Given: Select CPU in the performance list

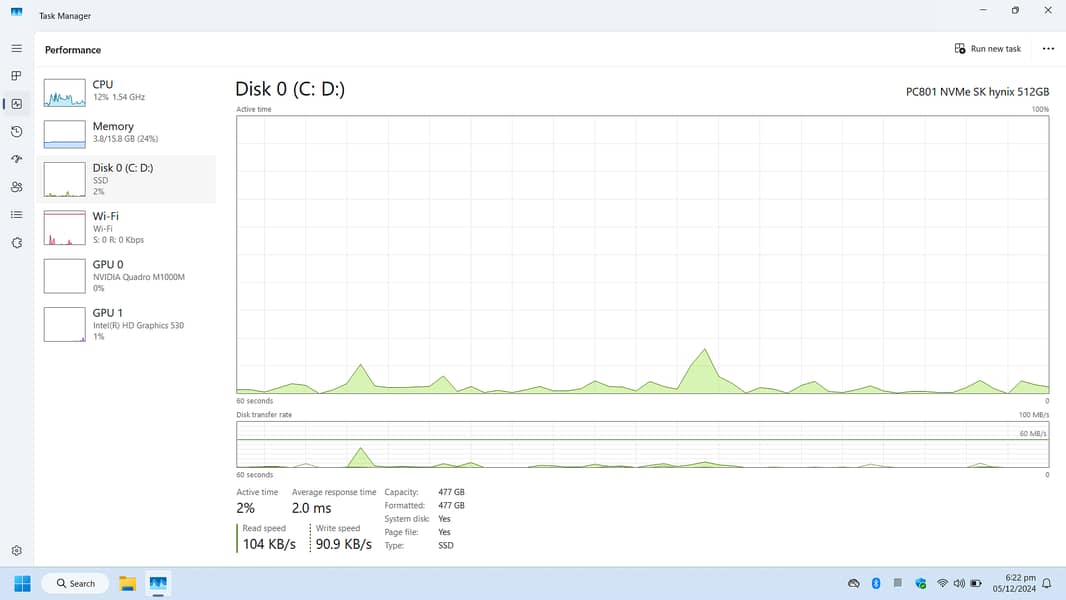Looking at the screenshot, I should tap(126, 91).
